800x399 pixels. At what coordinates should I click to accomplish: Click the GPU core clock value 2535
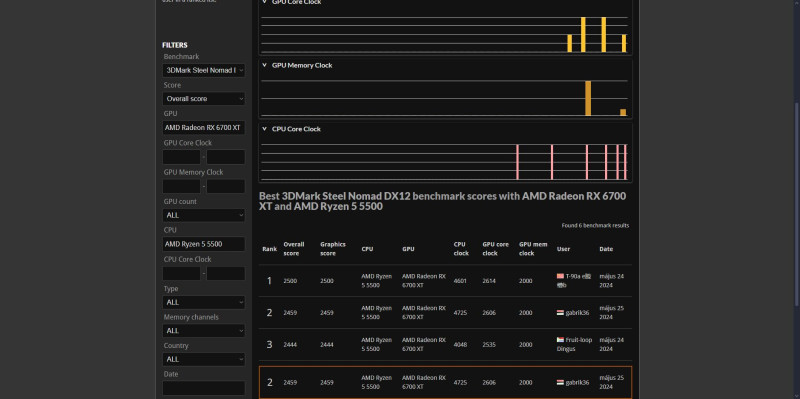pos(489,344)
